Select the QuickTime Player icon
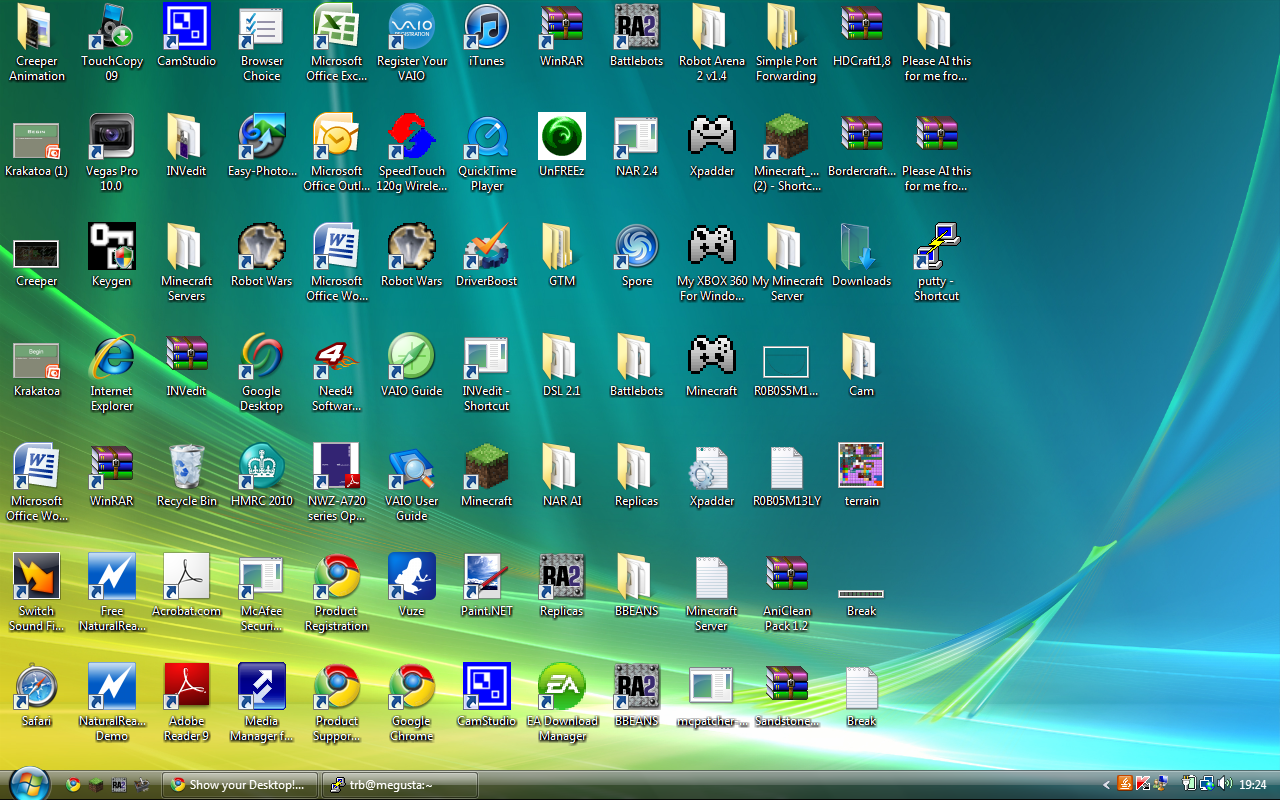Screen dimensions: 1280x800 pos(487,137)
